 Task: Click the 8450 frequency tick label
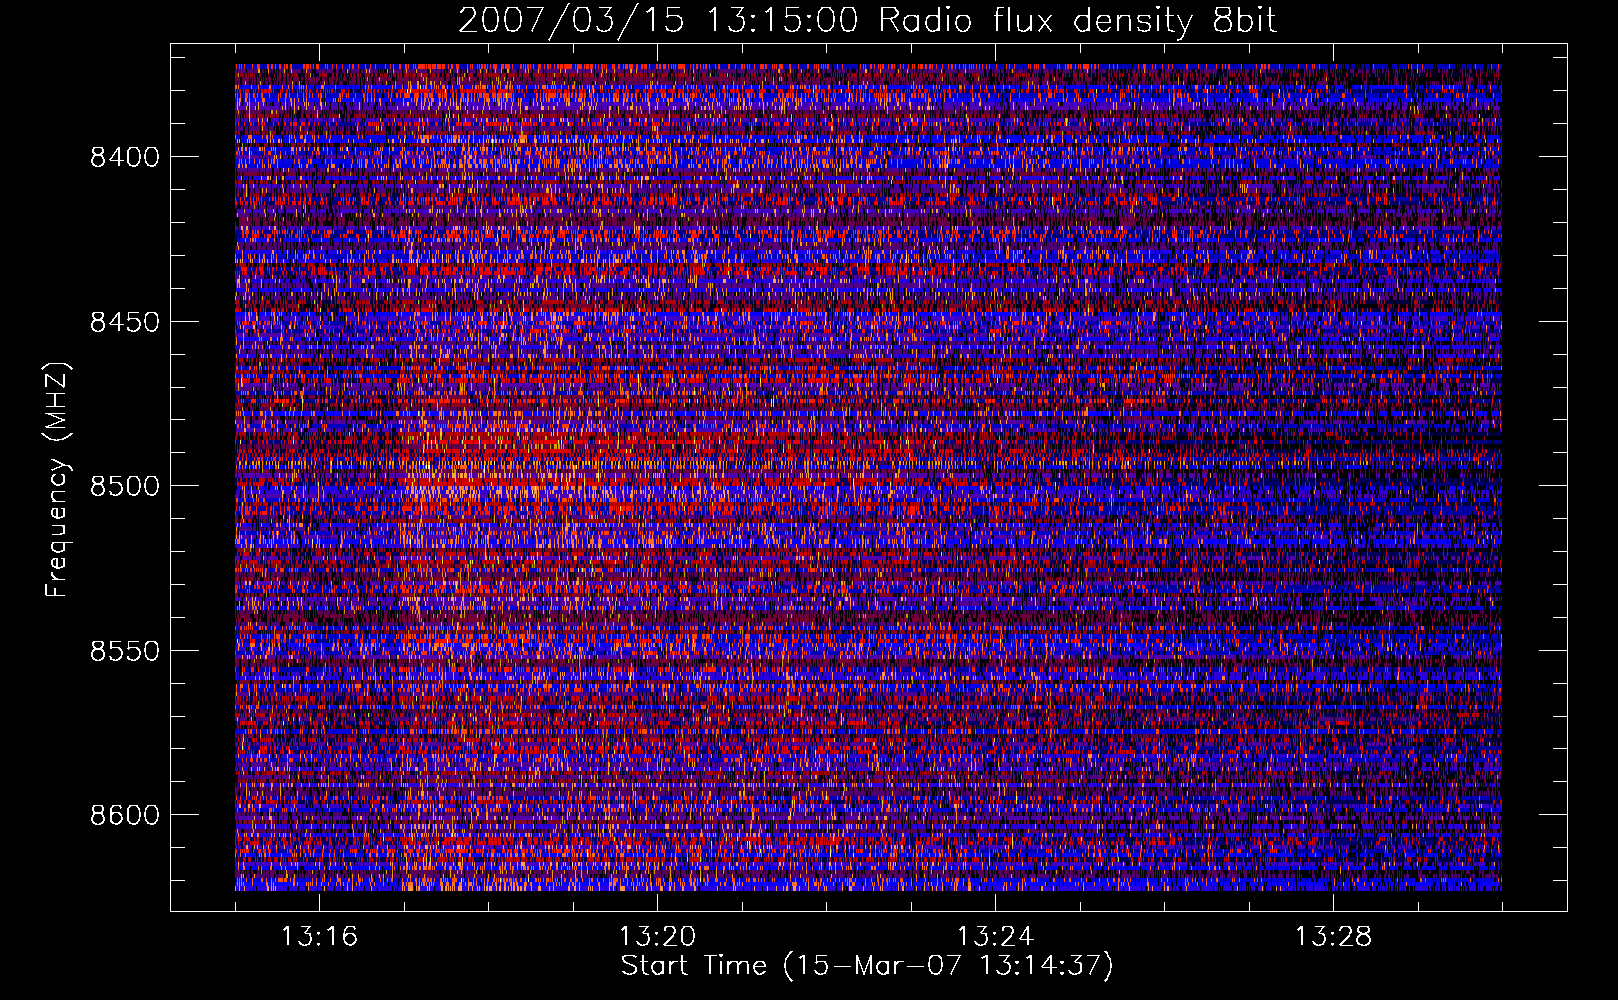click(125, 322)
